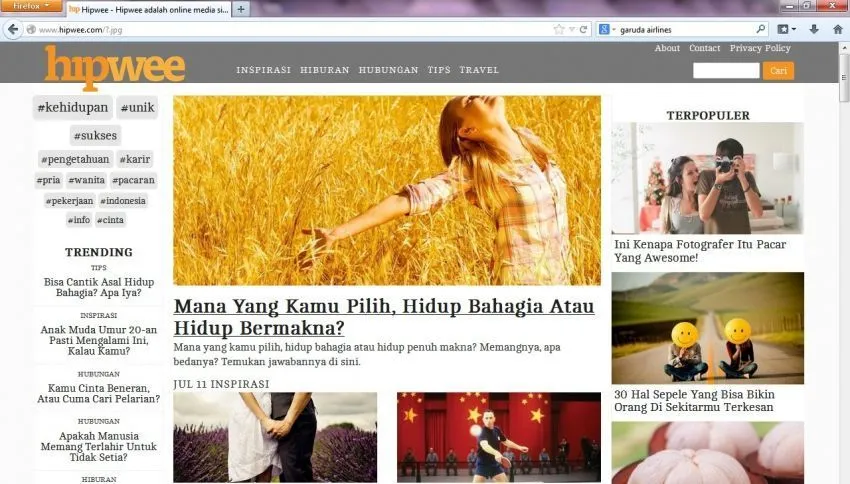Select the #cinta tag

[x=110, y=220]
